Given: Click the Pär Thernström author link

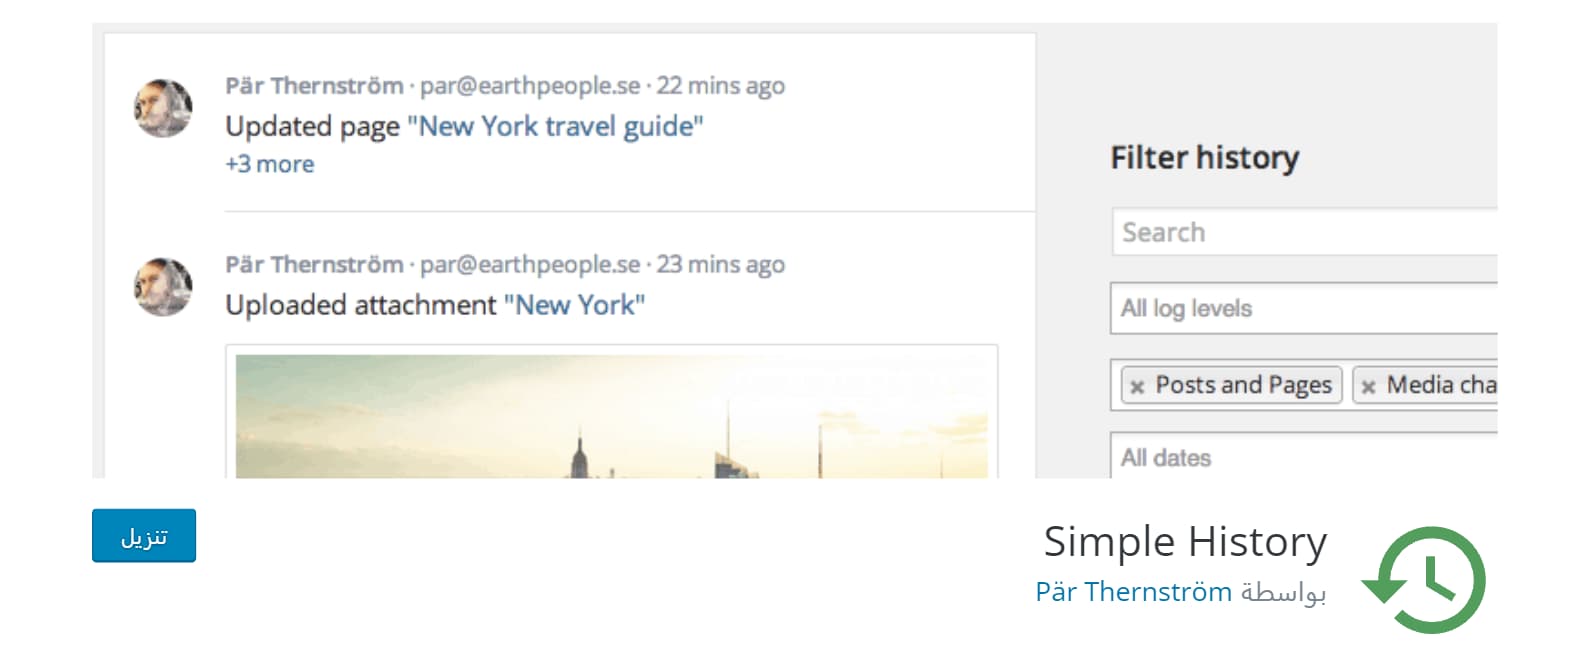Looking at the screenshot, I should [1133, 592].
